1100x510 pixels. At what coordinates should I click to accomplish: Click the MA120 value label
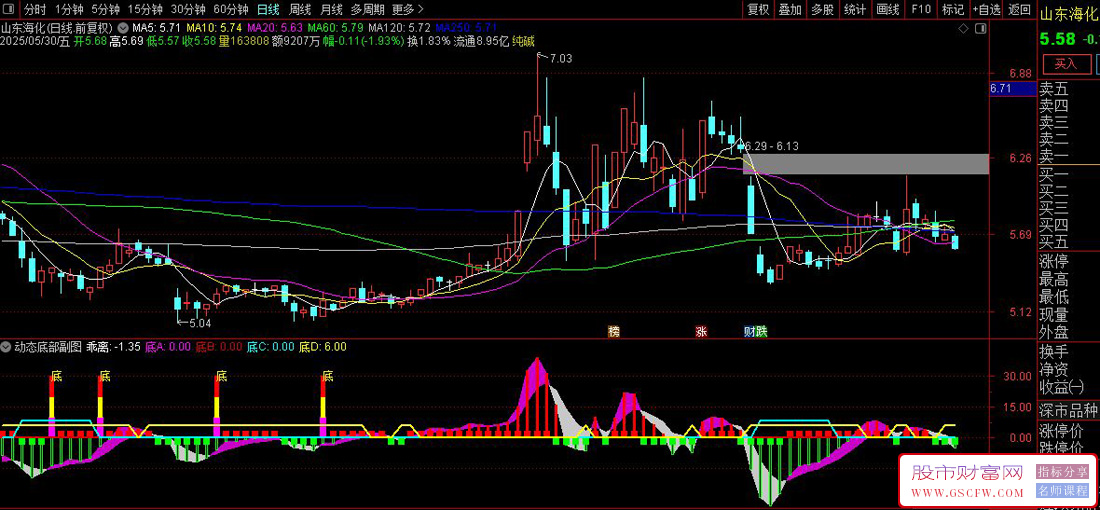[399, 28]
